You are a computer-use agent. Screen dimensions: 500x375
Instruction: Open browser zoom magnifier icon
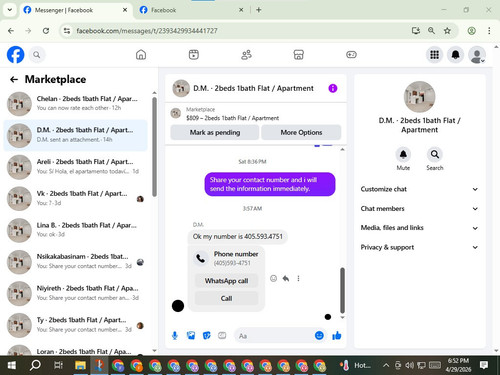[x=431, y=31]
